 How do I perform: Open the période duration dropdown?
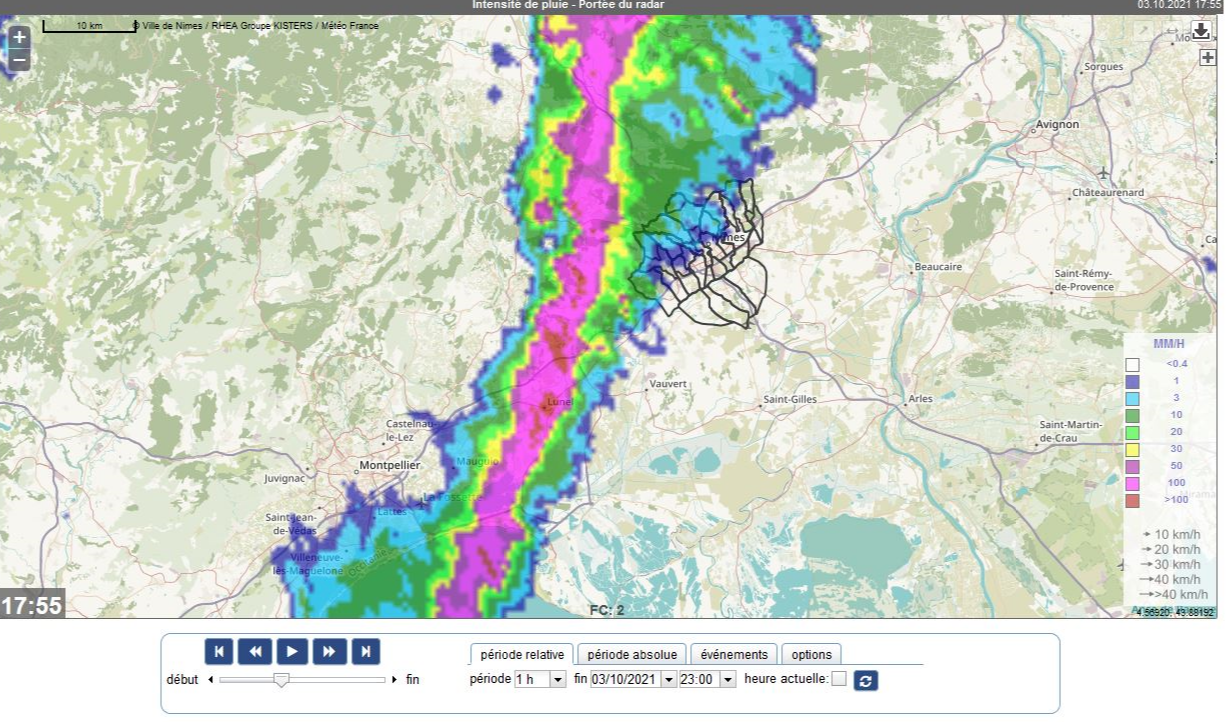(x=538, y=680)
